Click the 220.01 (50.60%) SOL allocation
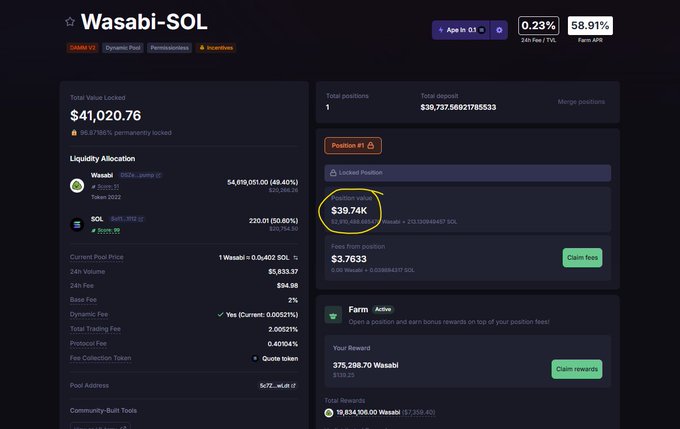680x429 pixels. point(273,221)
